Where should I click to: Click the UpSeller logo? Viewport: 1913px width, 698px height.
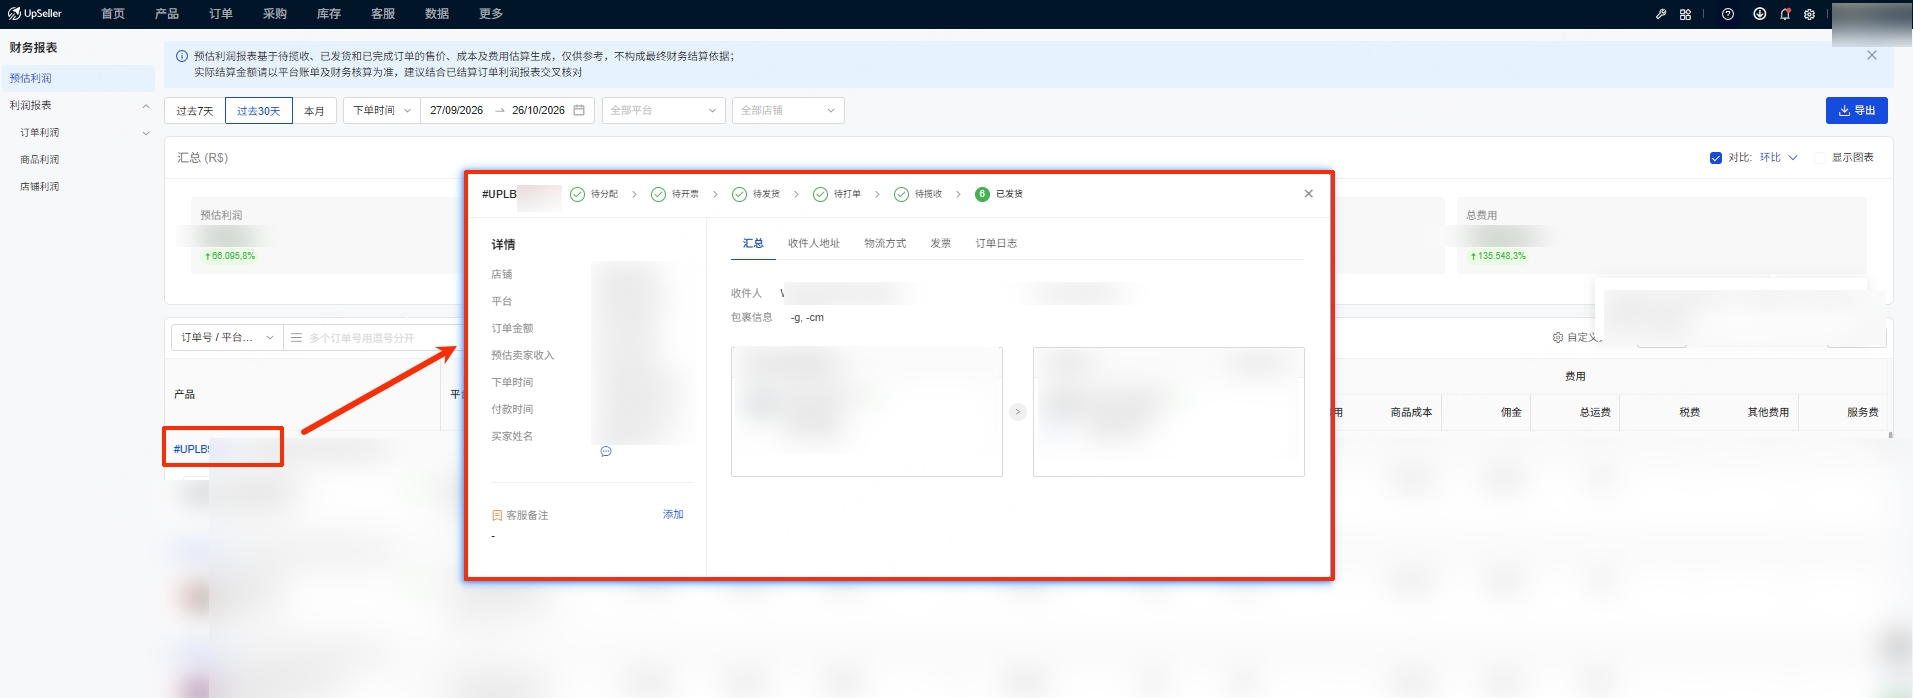pyautogui.click(x=35, y=14)
